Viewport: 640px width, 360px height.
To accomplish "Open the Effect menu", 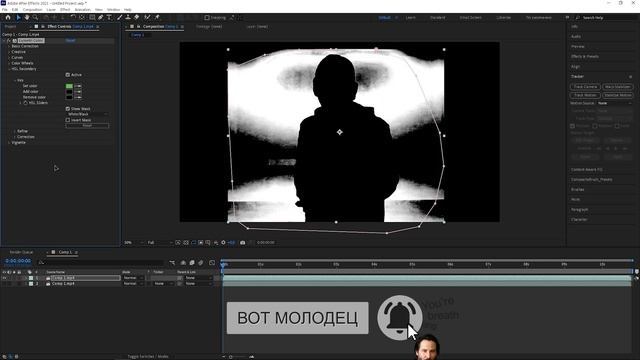I will click(65, 9).
